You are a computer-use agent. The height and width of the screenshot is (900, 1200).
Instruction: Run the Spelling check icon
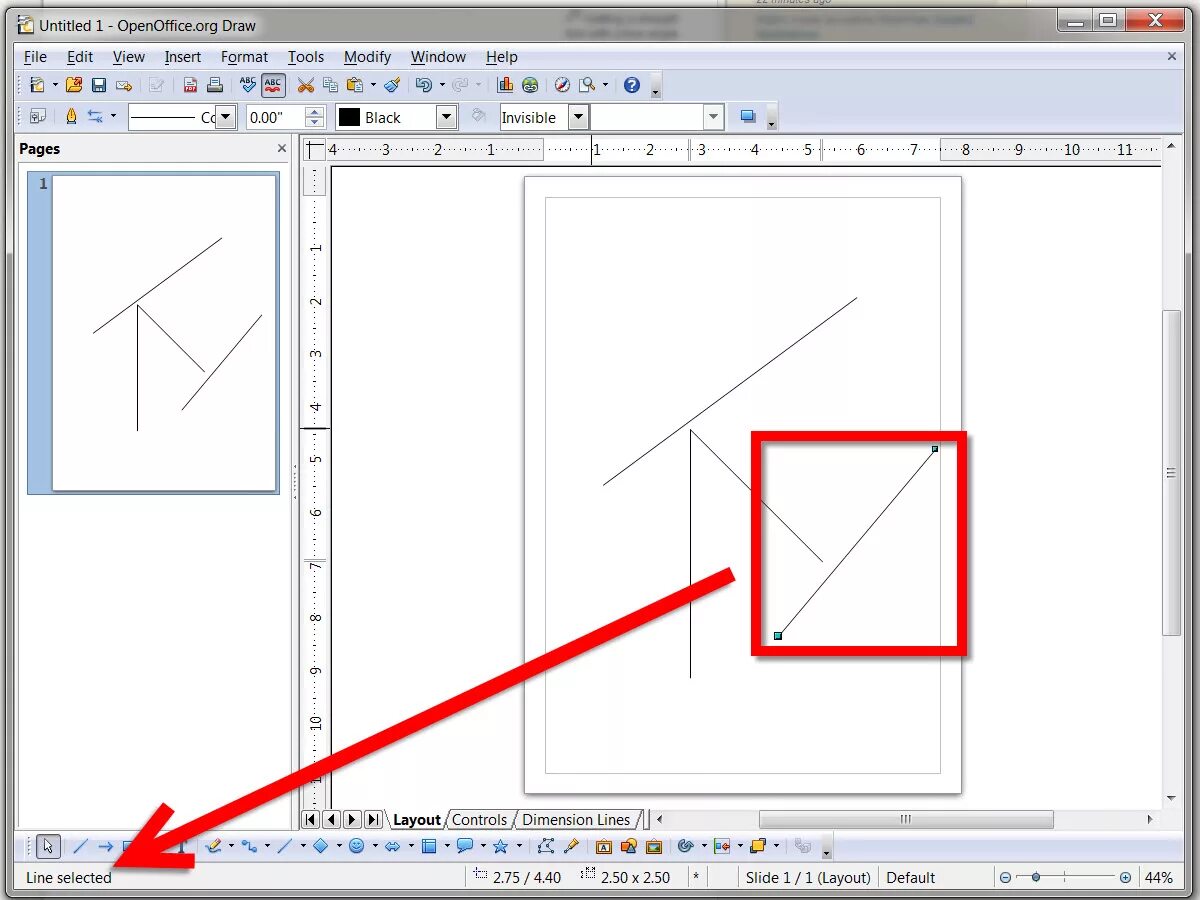tap(248, 86)
